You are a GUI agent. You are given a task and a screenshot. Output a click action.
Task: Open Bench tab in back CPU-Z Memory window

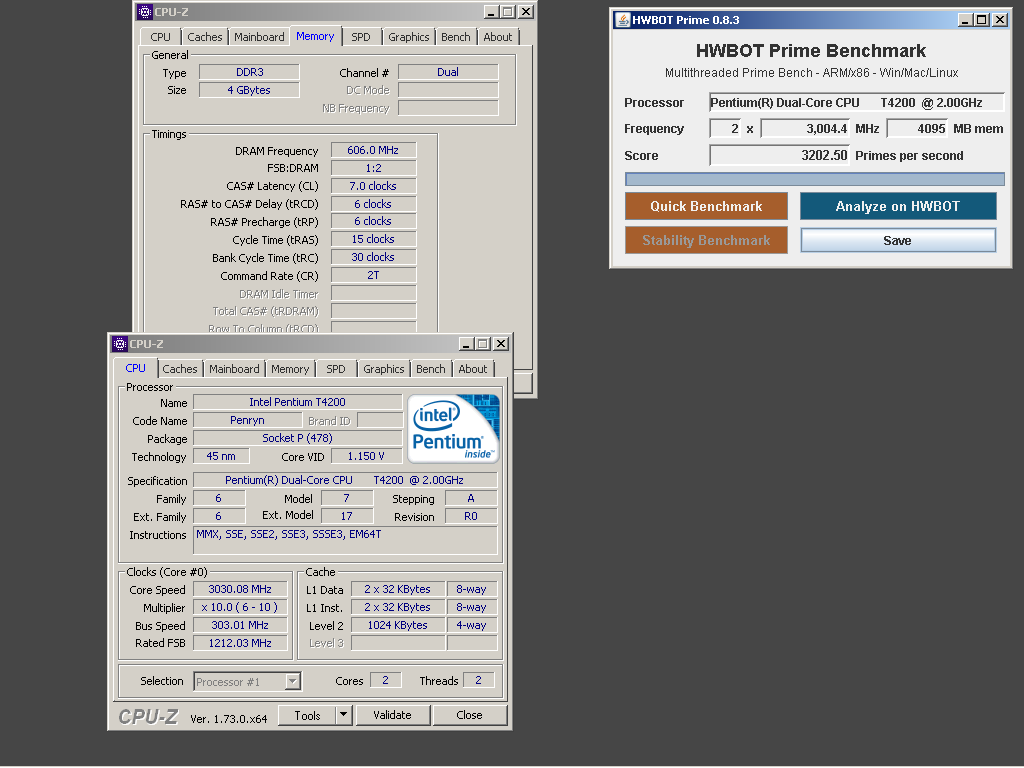pos(456,37)
